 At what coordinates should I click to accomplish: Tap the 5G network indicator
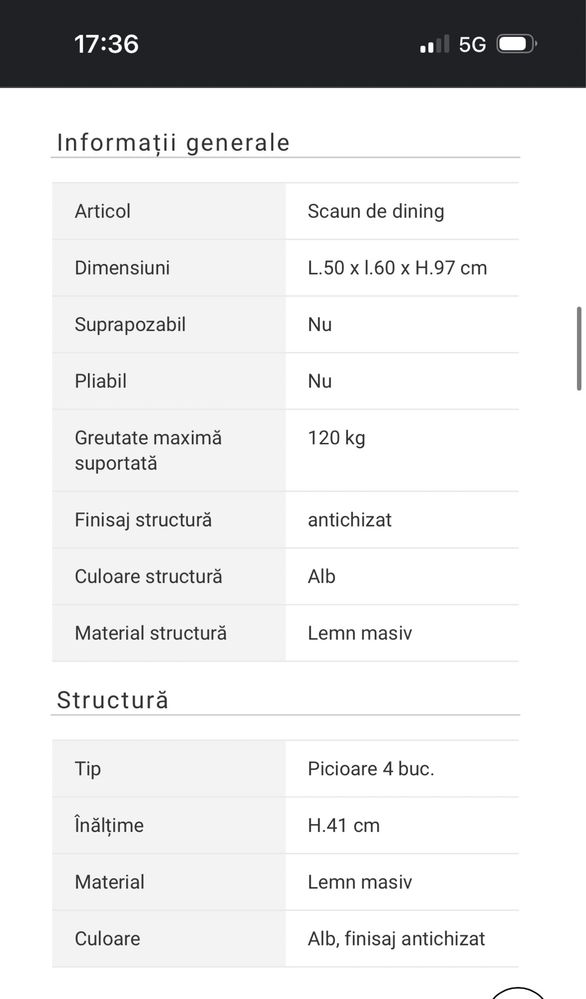[x=472, y=45]
